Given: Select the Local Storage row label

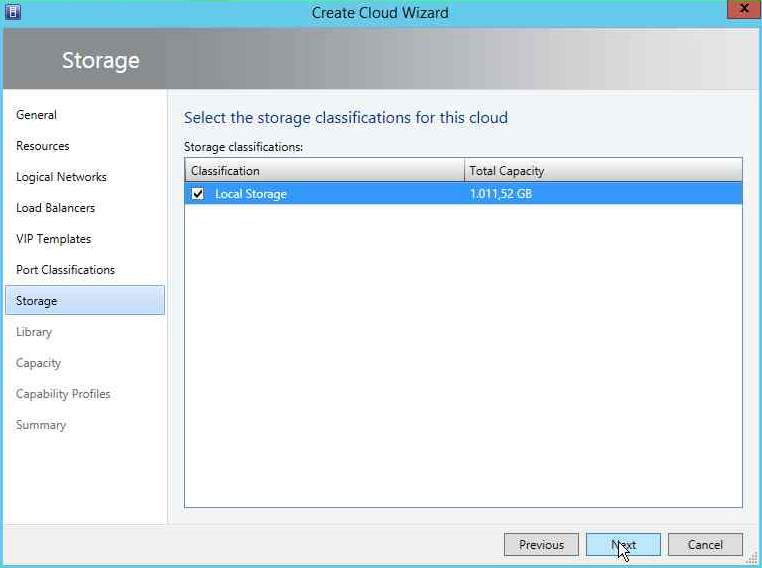Looking at the screenshot, I should [251, 194].
